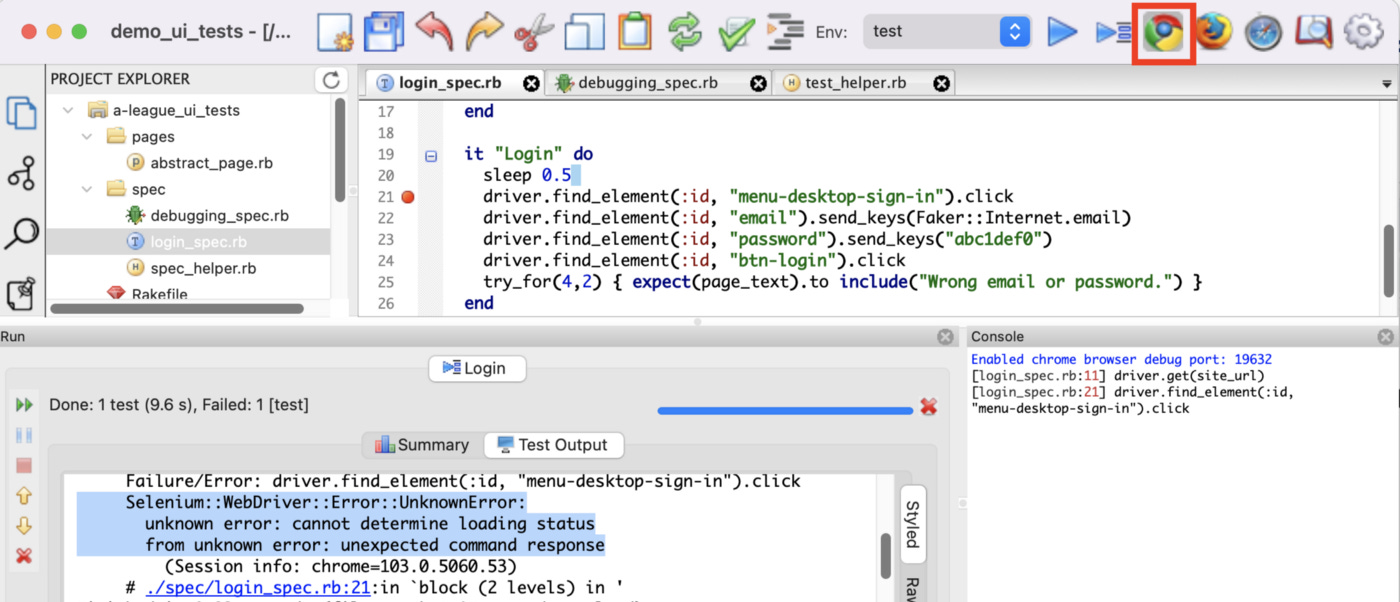The image size is (1400, 602).
Task: Switch to the test_helper.rb editor tab
Action: [855, 83]
